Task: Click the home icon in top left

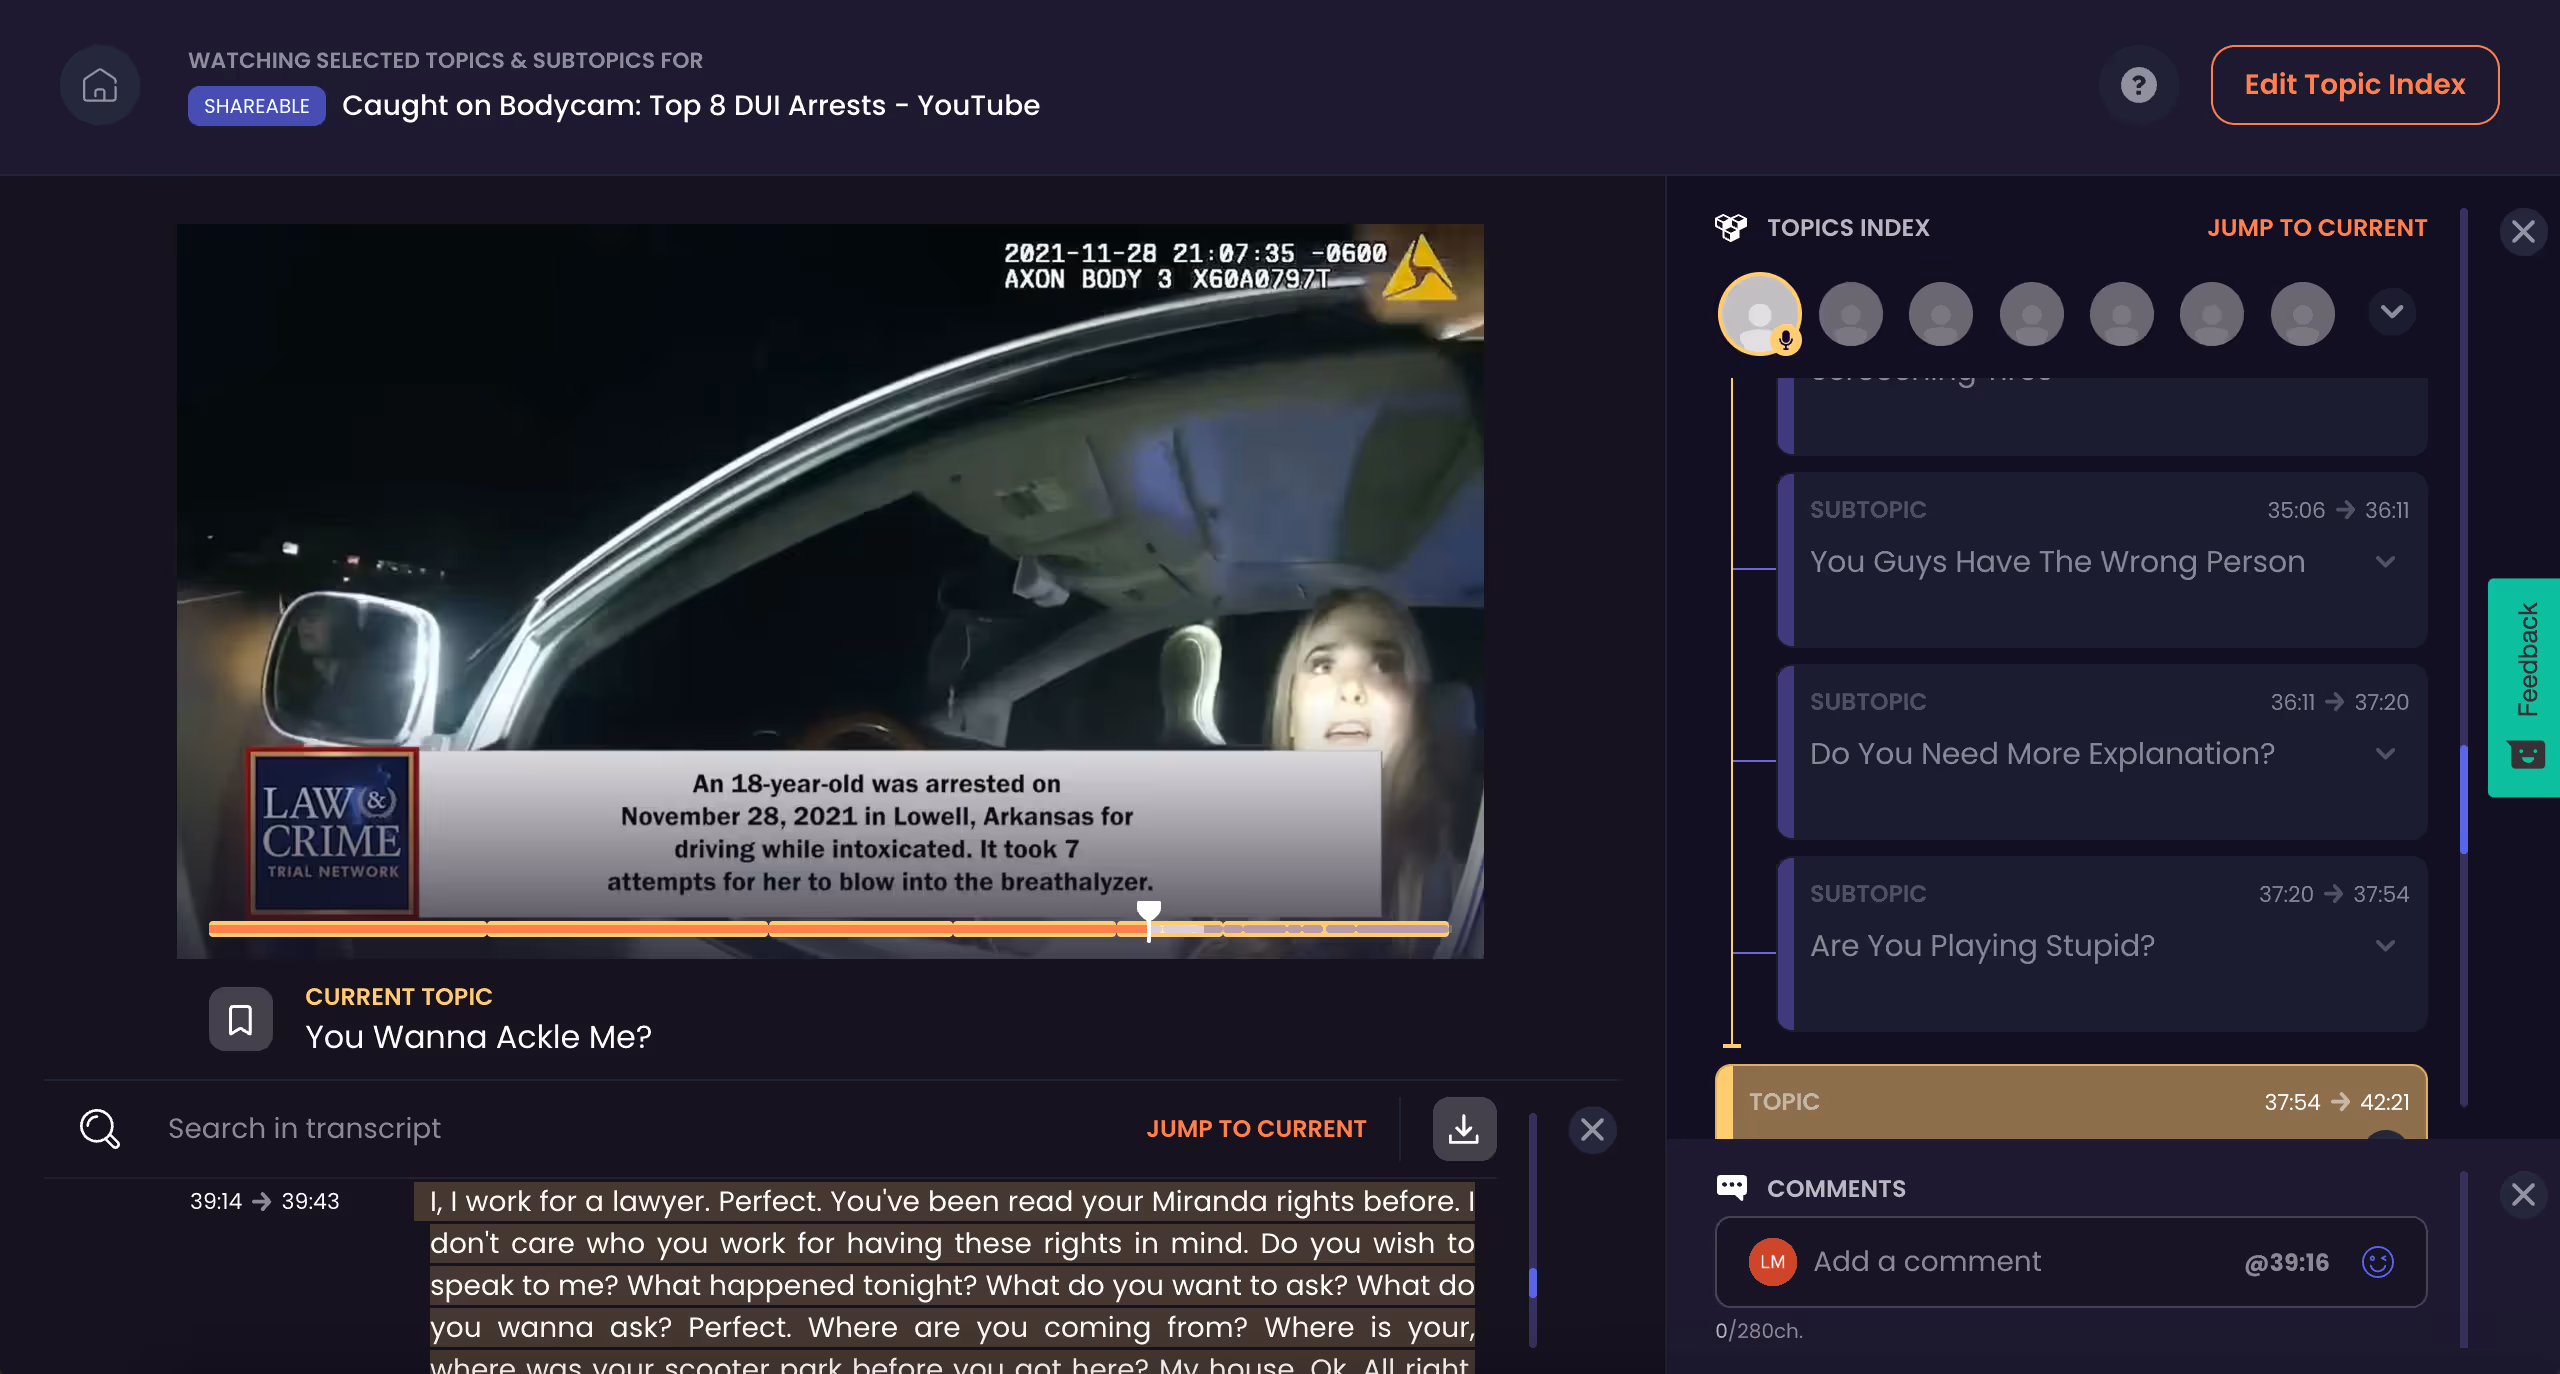Action: click(99, 85)
